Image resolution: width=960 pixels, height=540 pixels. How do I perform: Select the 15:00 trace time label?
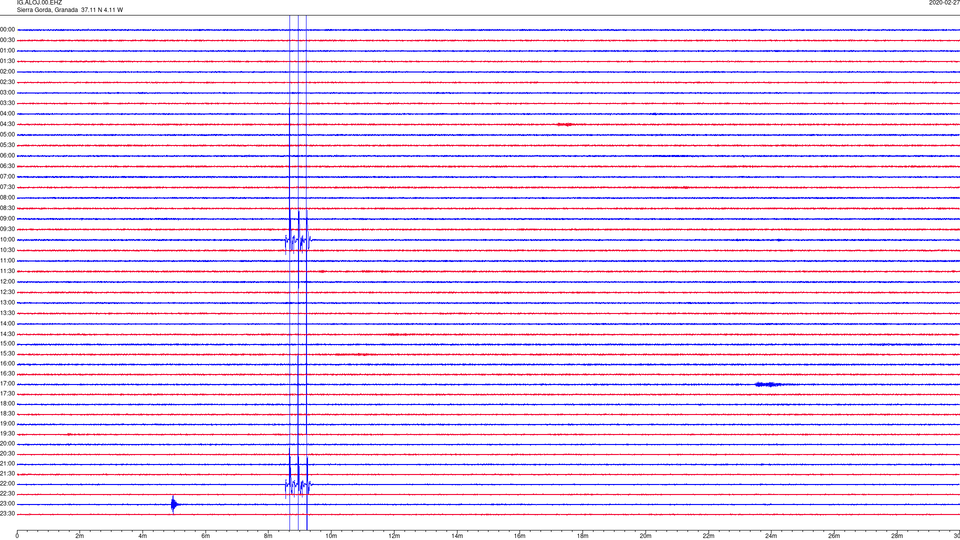click(7, 344)
